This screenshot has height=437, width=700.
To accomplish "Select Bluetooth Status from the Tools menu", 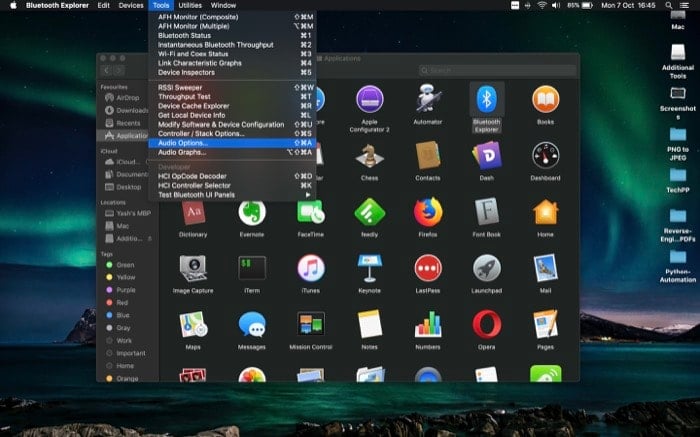I will [232, 35].
